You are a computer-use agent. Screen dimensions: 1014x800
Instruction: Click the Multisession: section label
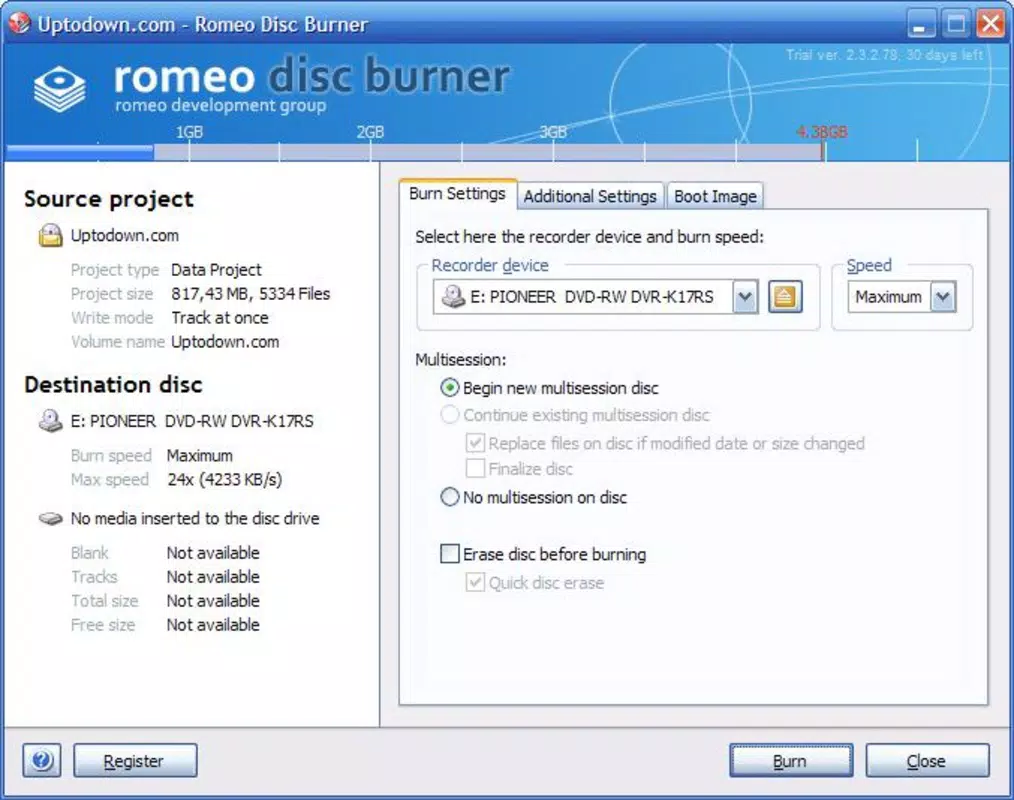pos(460,360)
